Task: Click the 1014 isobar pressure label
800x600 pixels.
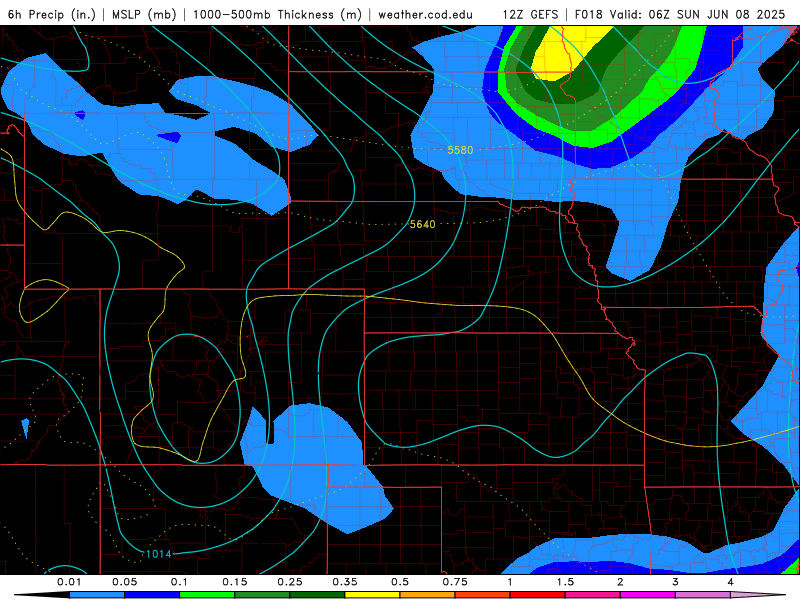Action: [x=159, y=554]
